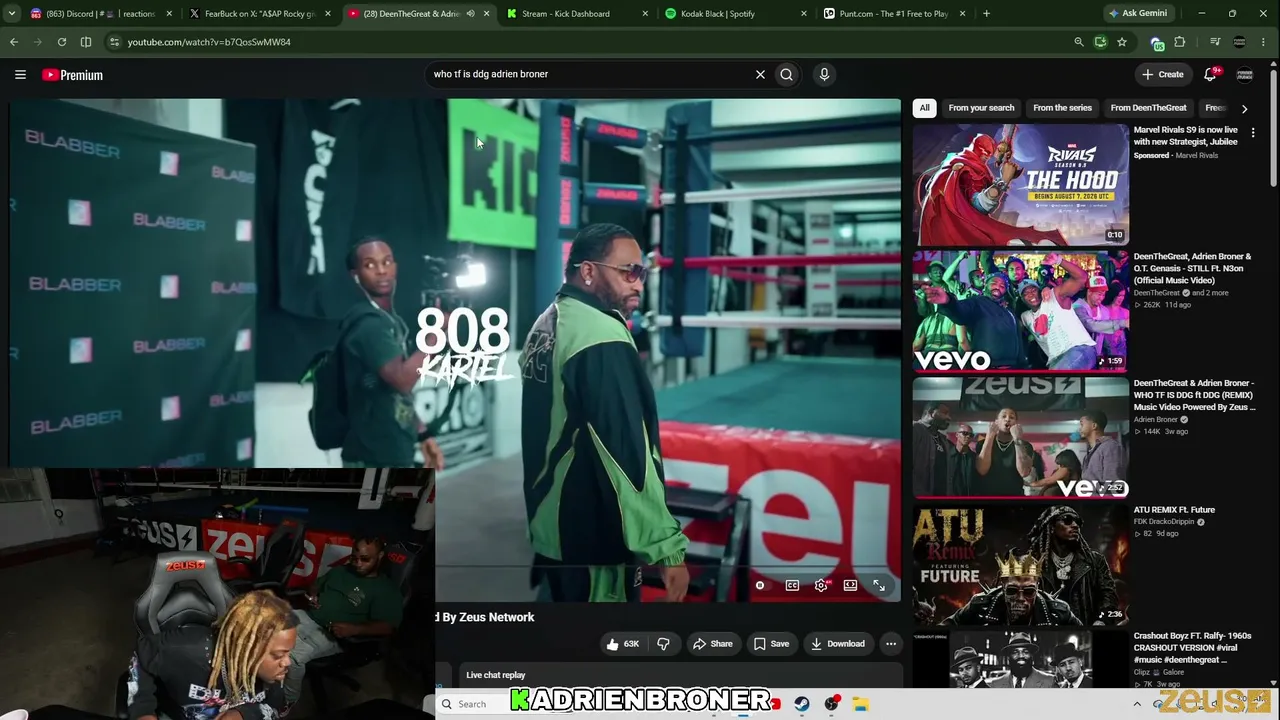Screen dimensions: 1280x720
Task: Dislike the video
Action: point(663,644)
